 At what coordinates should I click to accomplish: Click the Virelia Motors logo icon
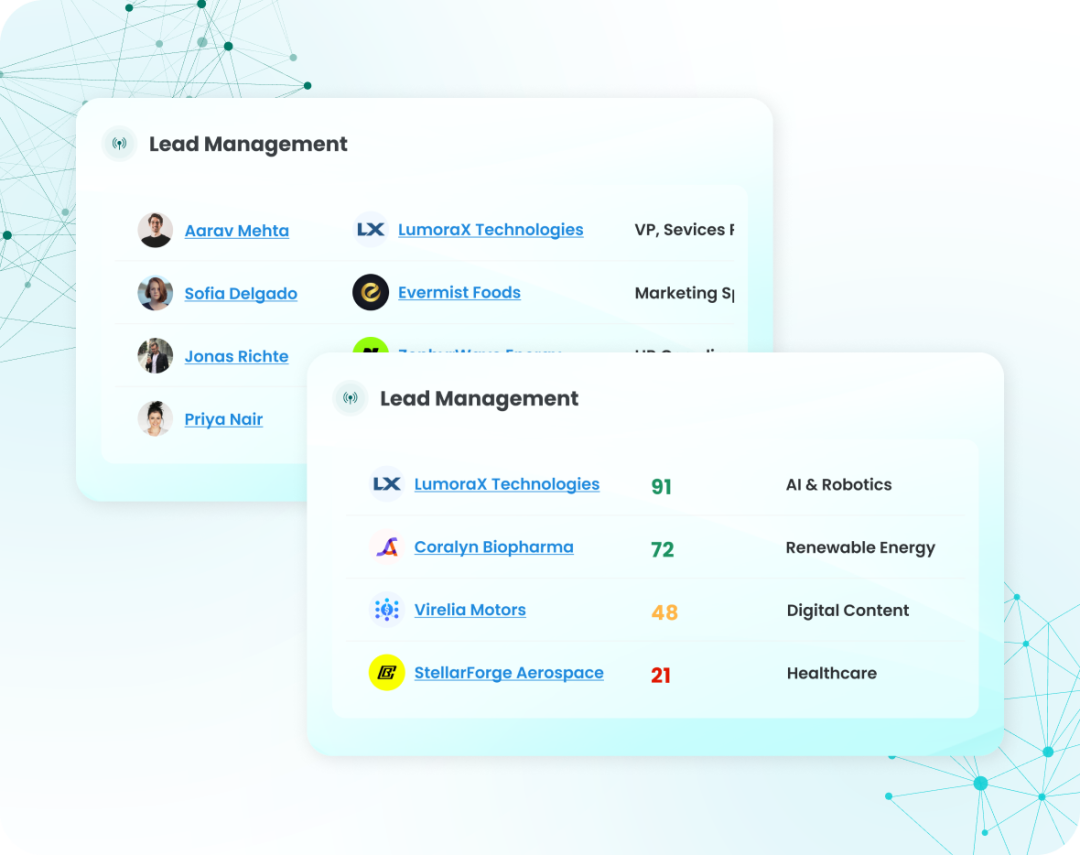(386, 610)
